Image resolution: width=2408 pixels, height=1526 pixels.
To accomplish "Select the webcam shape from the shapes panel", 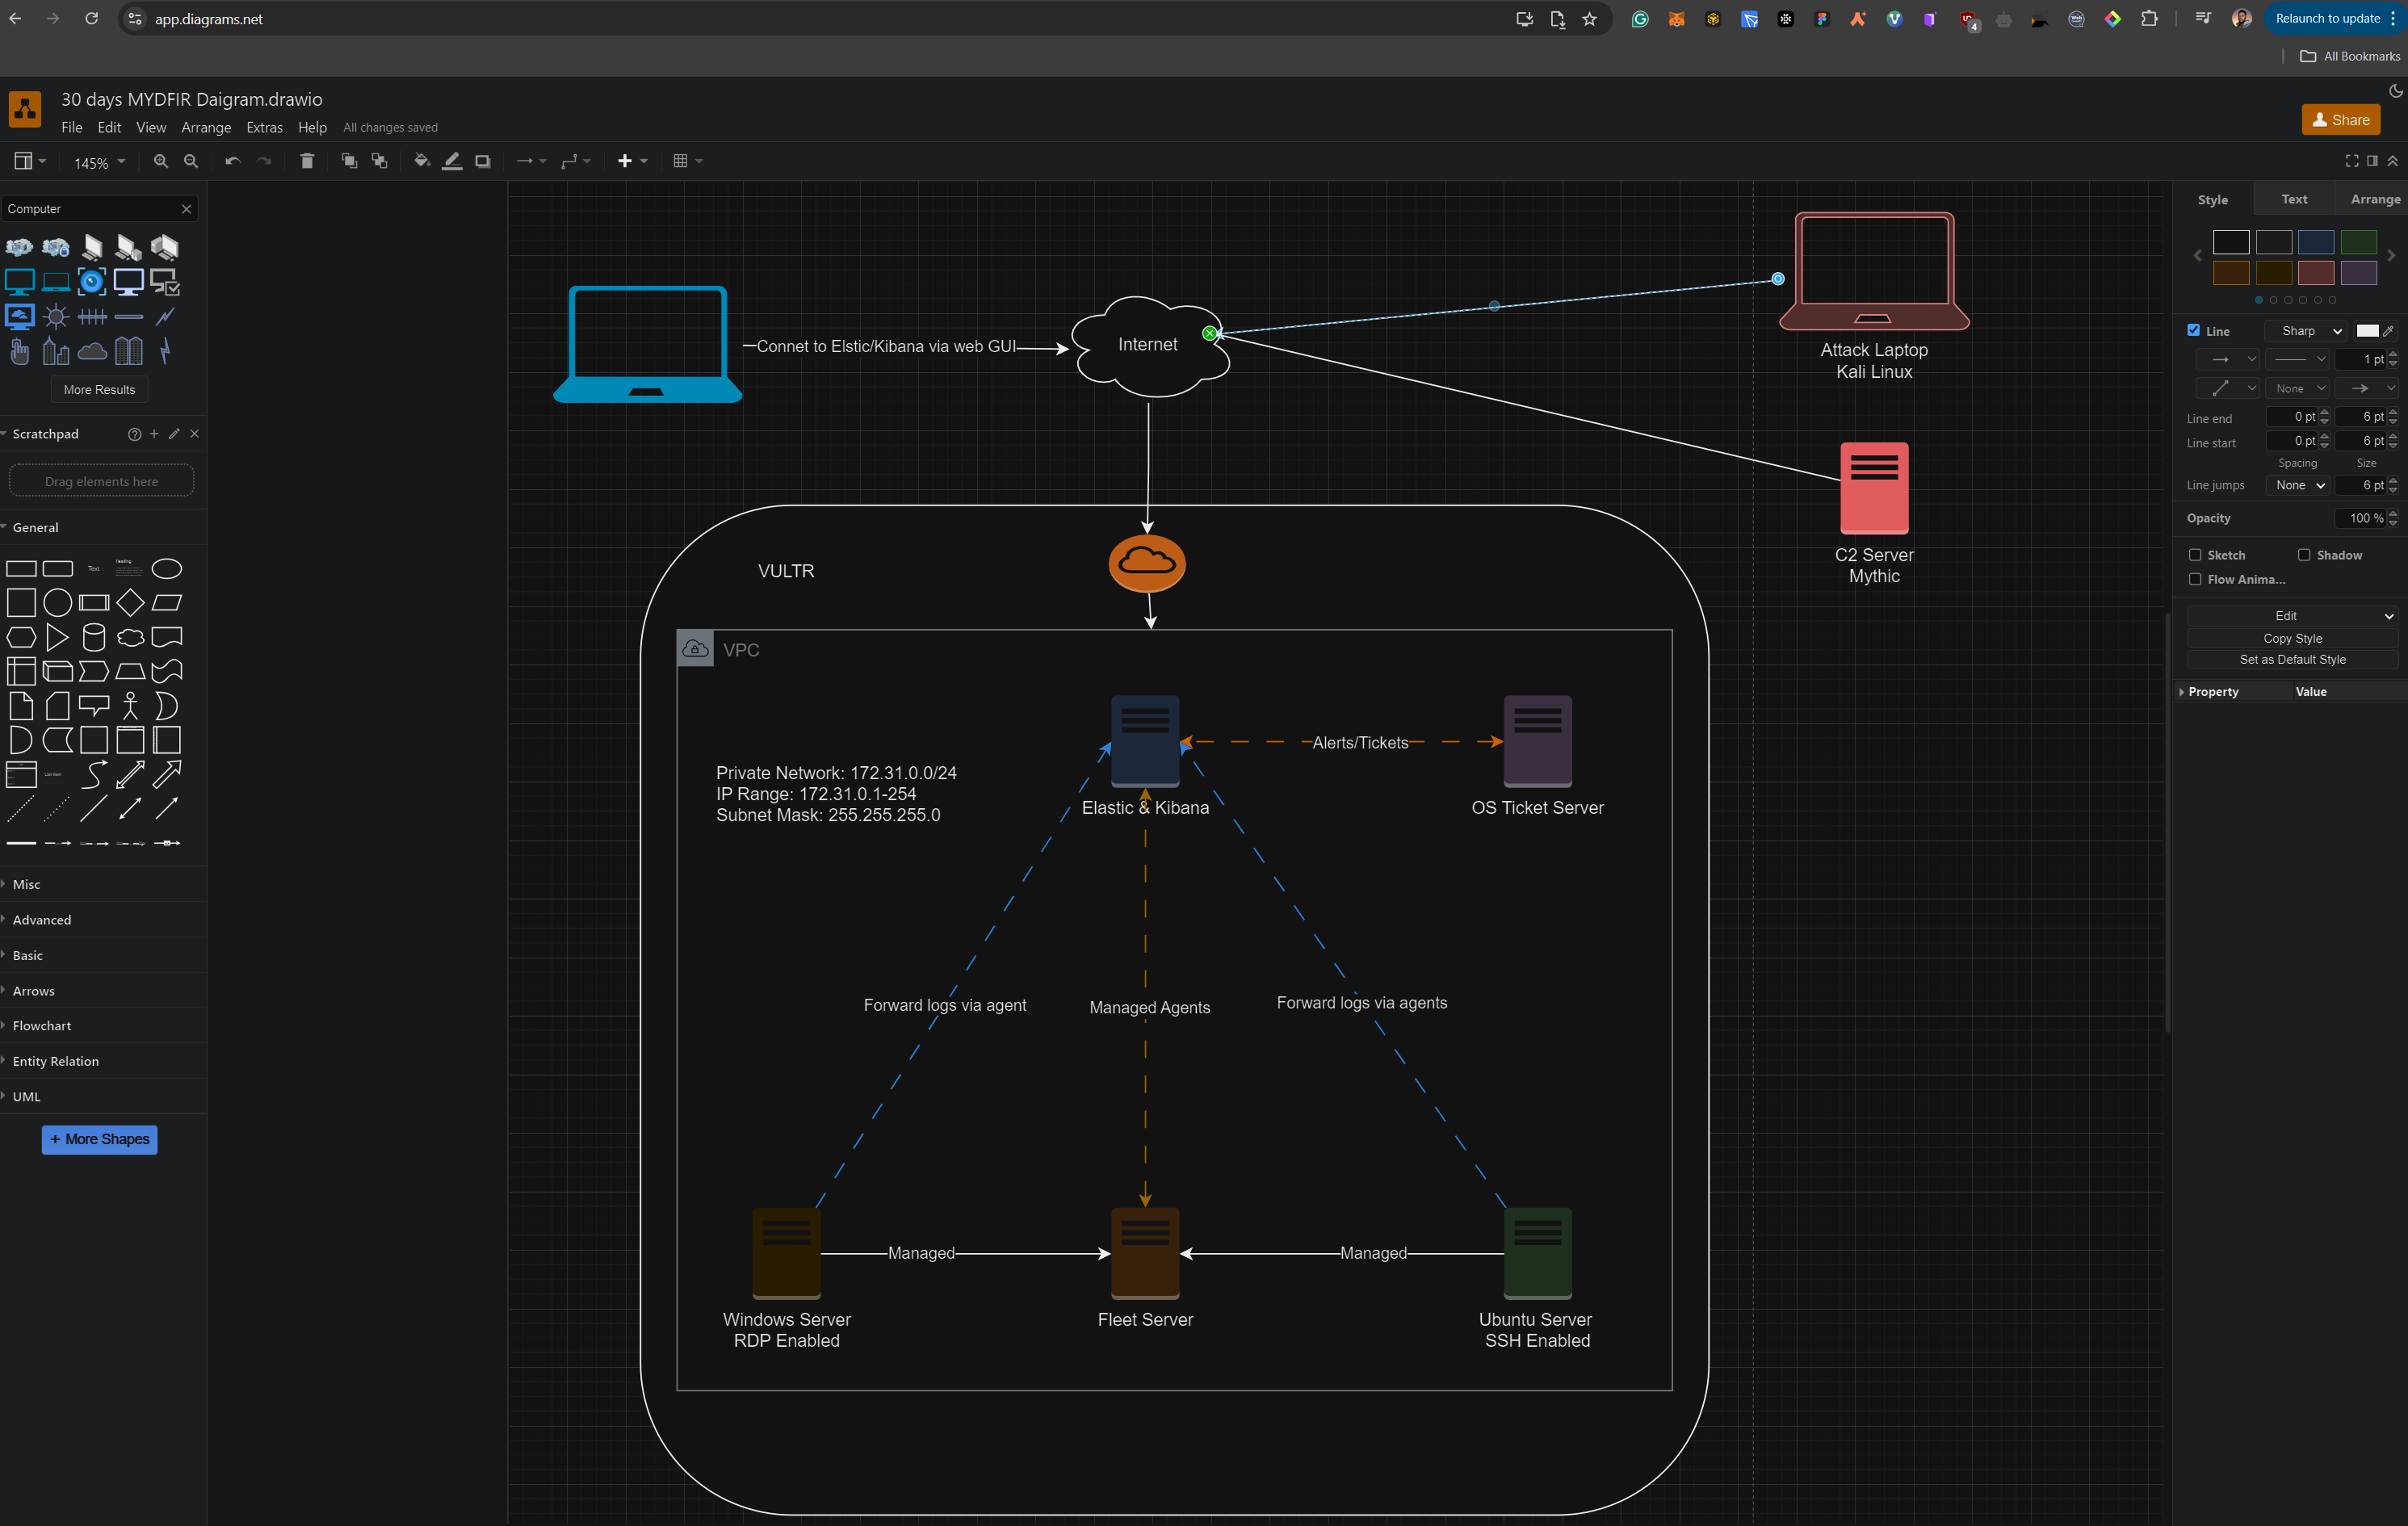I will click(x=92, y=282).
